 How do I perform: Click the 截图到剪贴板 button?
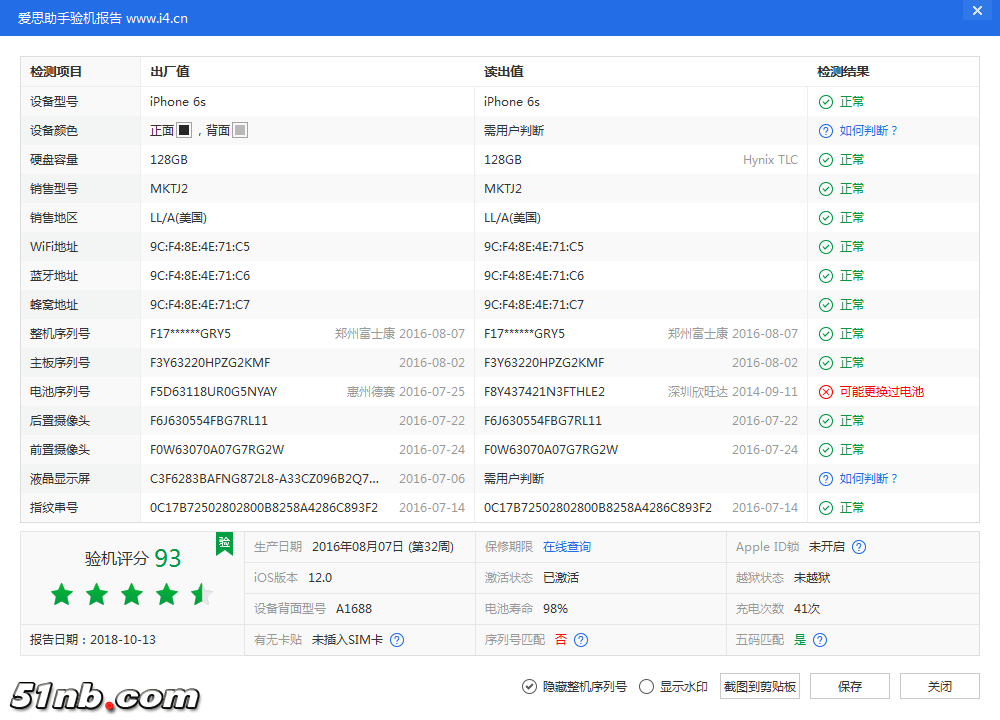(x=759, y=686)
